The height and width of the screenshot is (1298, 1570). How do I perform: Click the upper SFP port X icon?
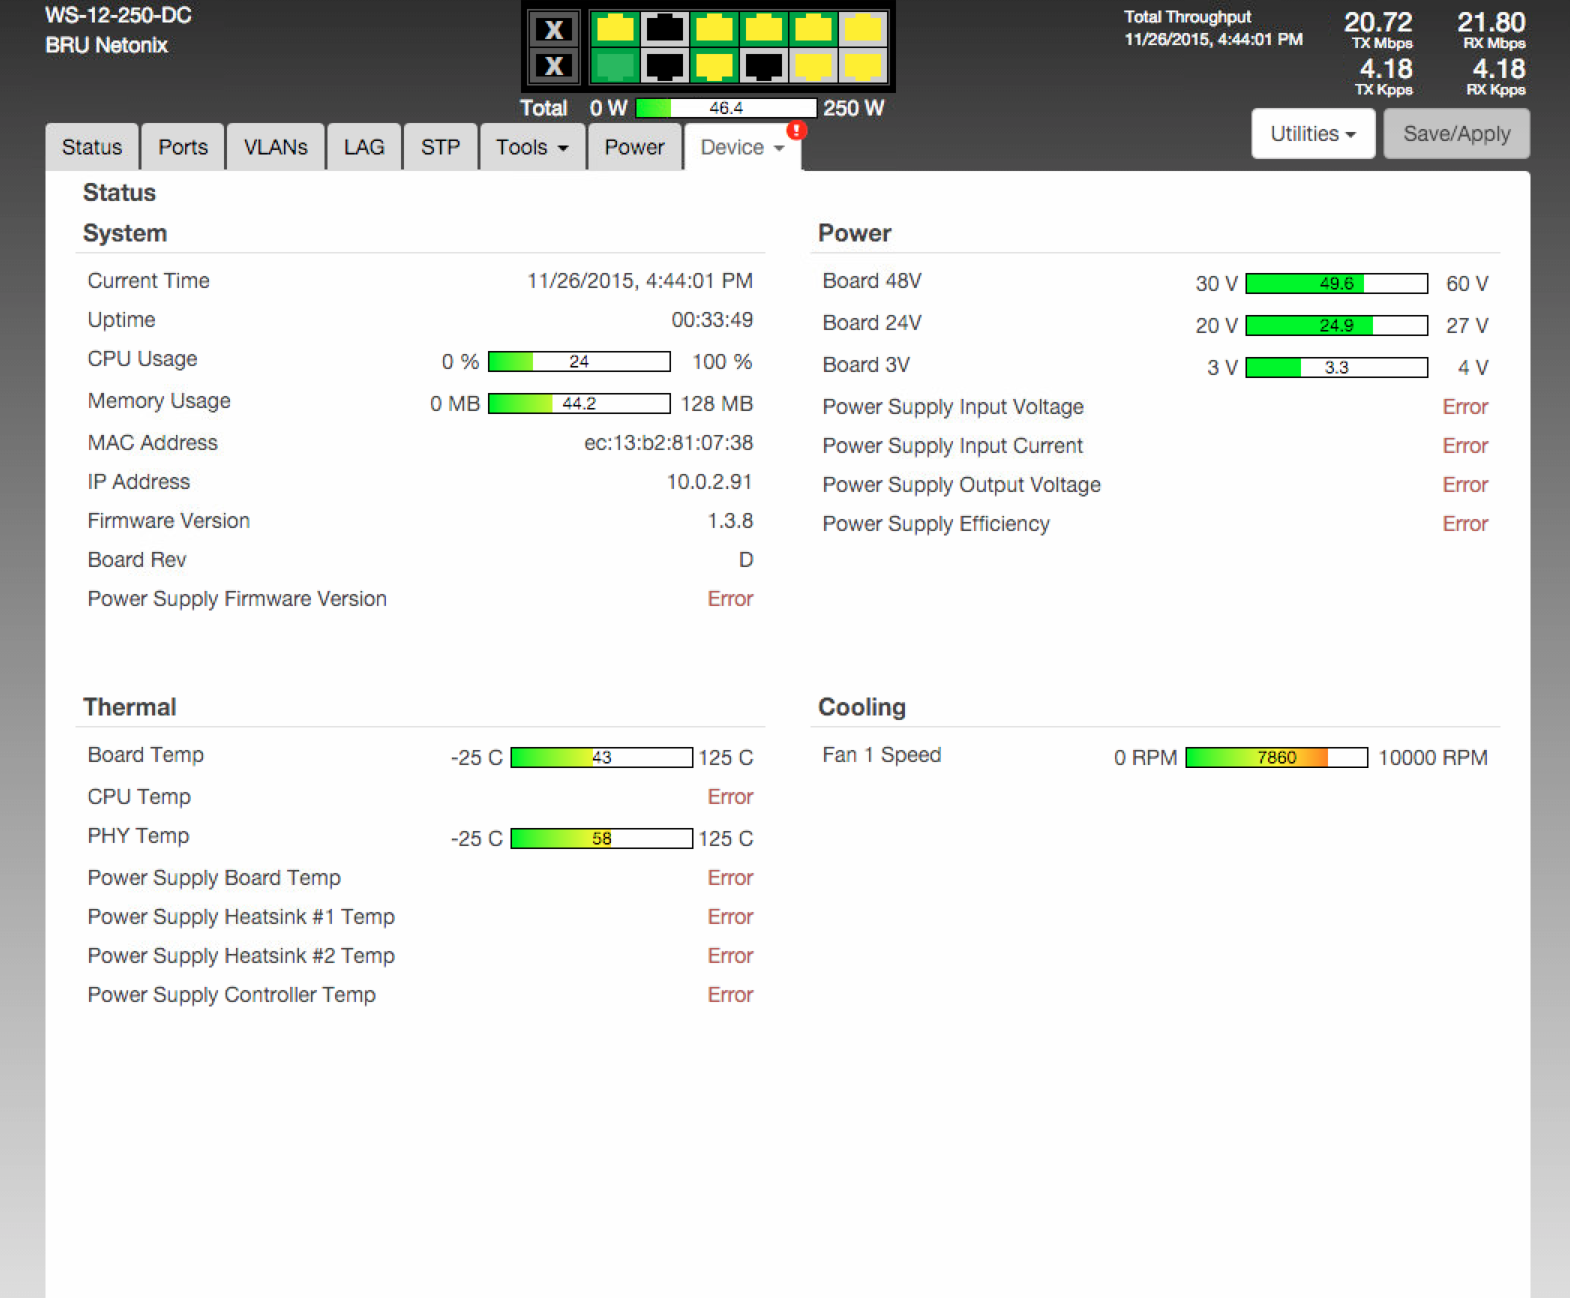553,29
